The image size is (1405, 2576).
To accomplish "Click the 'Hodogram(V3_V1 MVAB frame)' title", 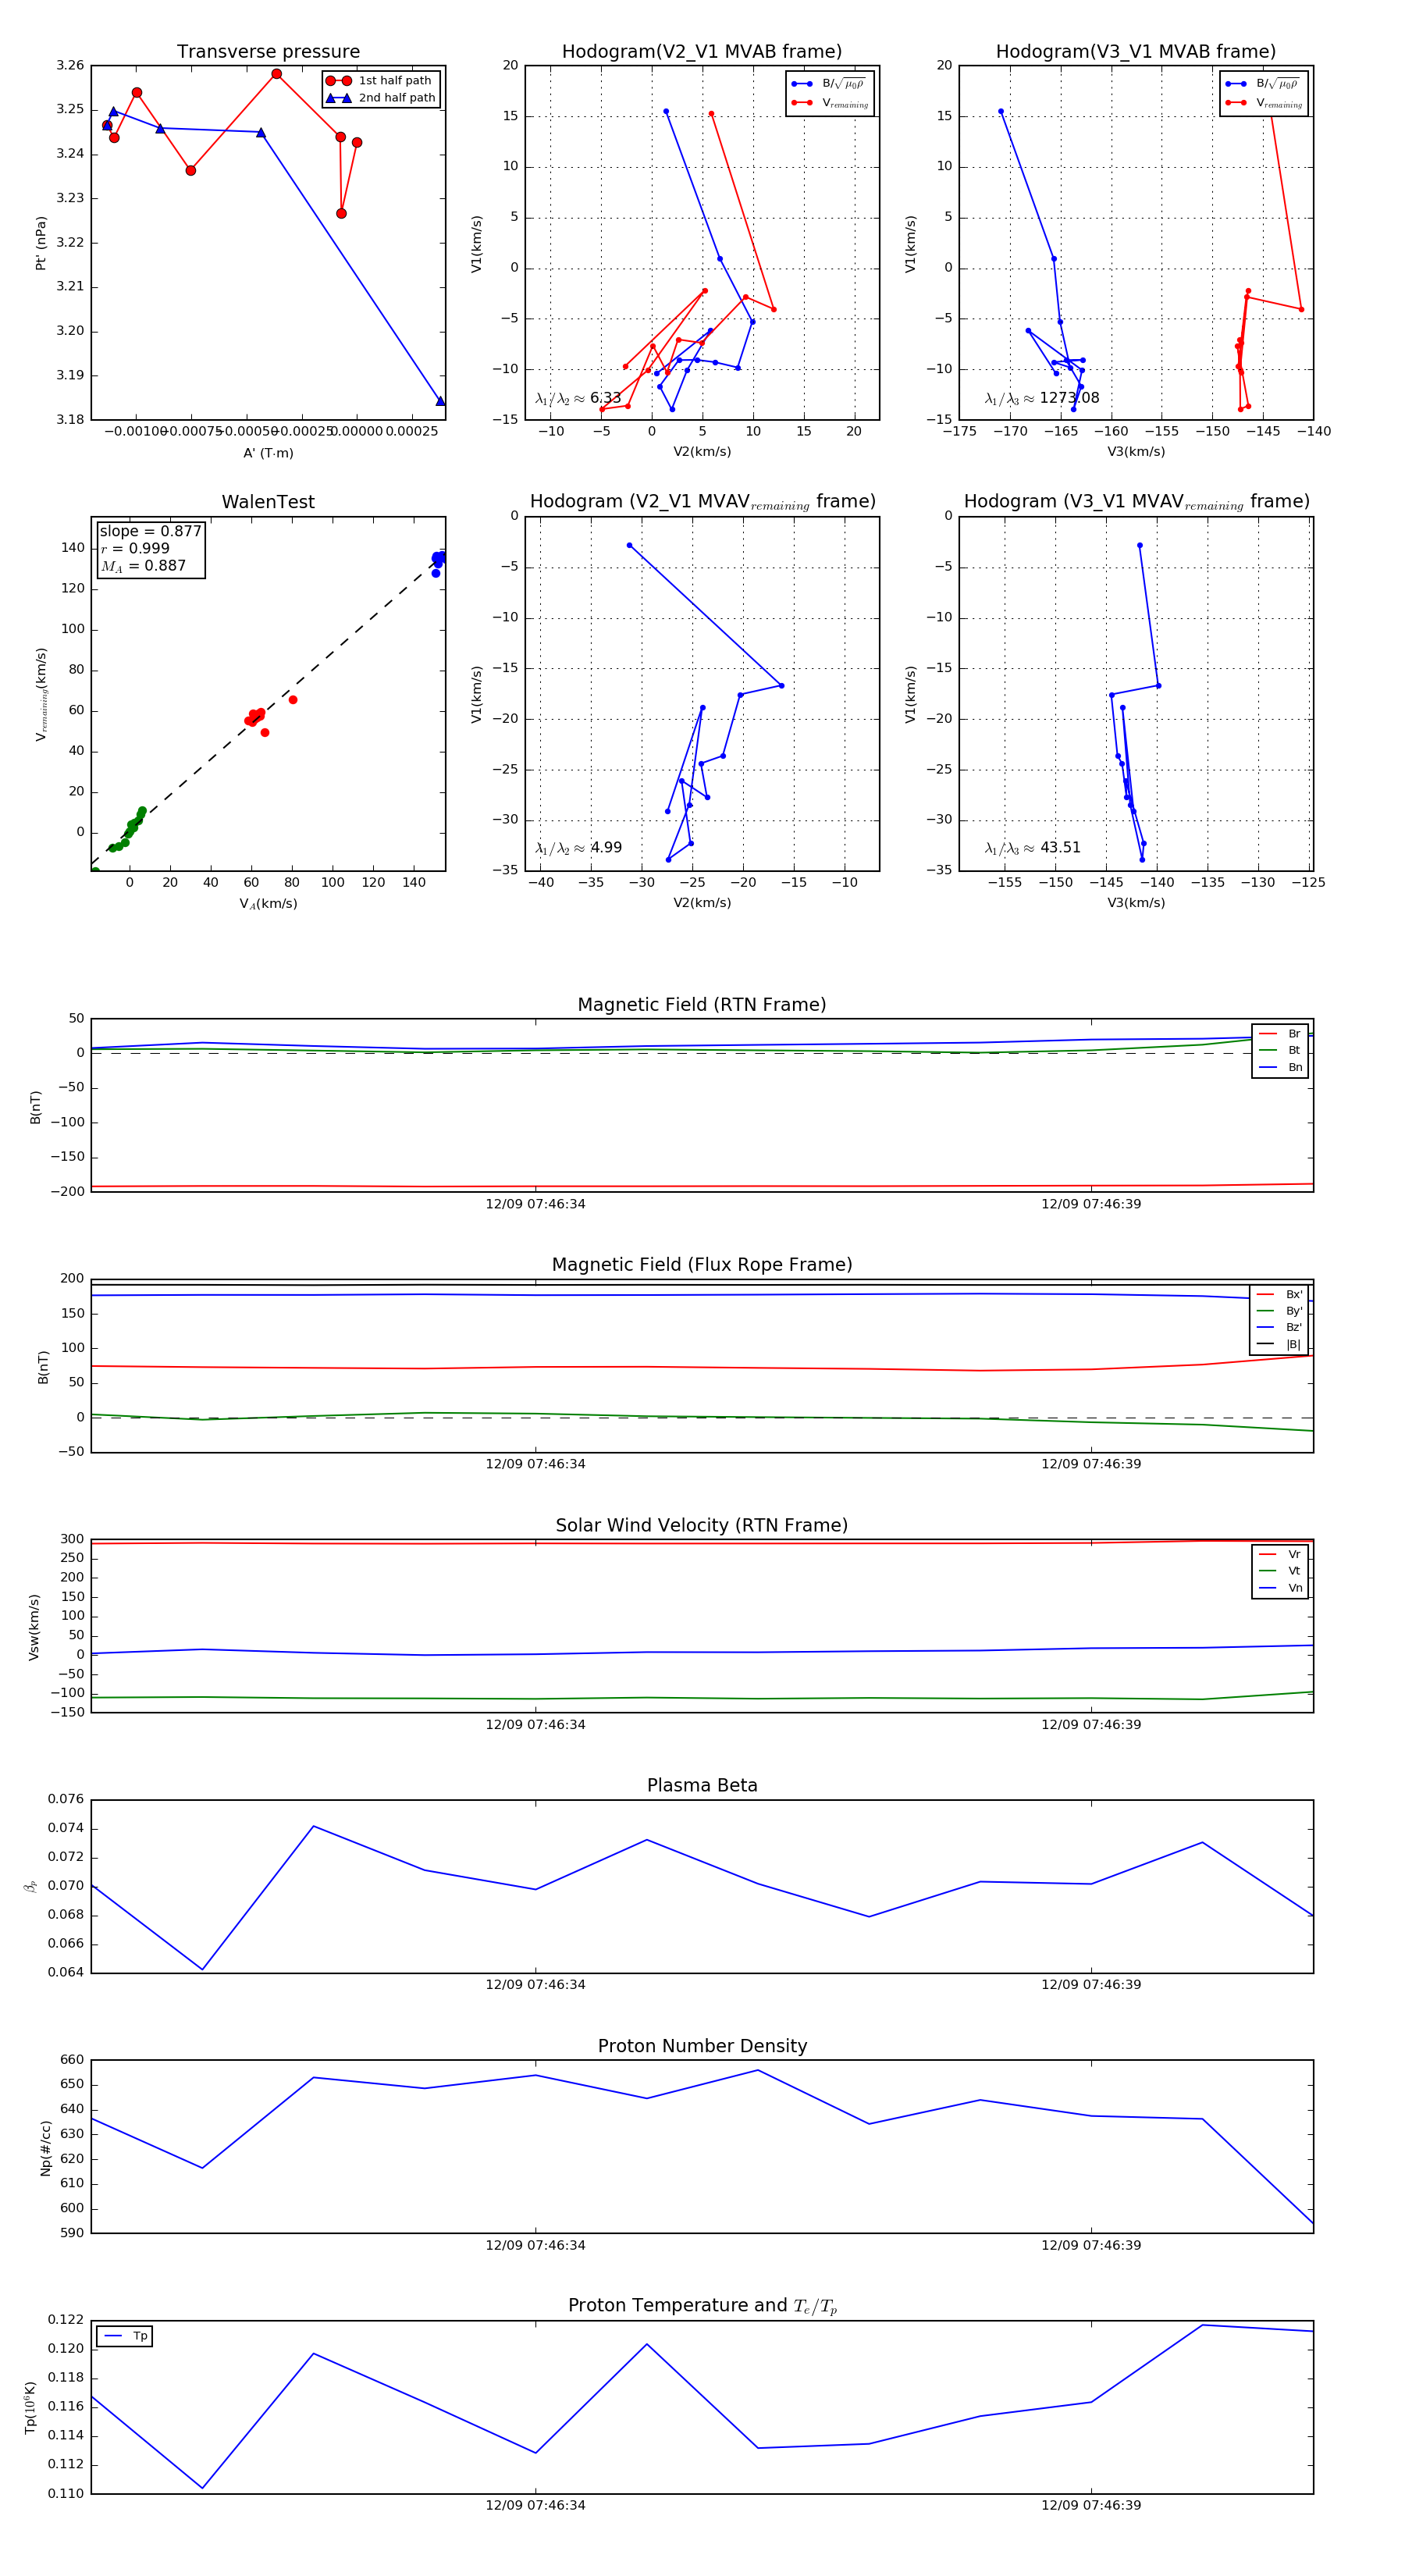I will click(x=1136, y=52).
